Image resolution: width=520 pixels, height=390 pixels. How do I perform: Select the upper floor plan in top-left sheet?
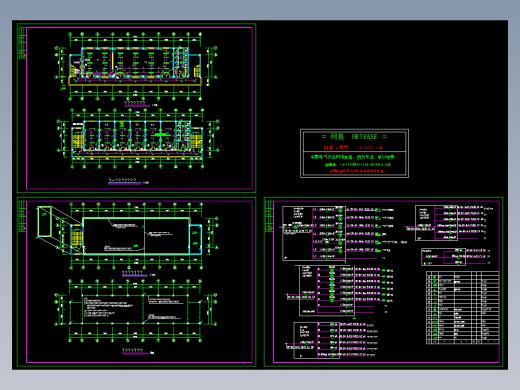(136, 67)
